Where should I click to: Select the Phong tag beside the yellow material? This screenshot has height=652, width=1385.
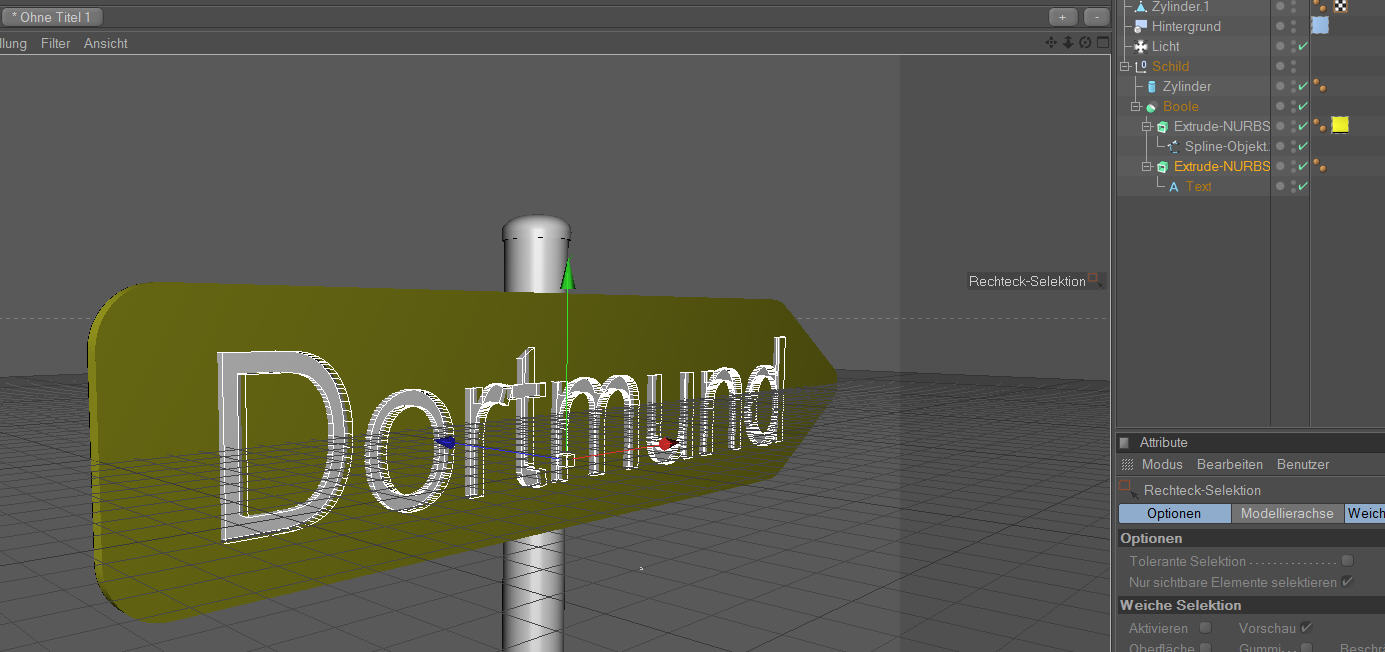[x=1320, y=126]
